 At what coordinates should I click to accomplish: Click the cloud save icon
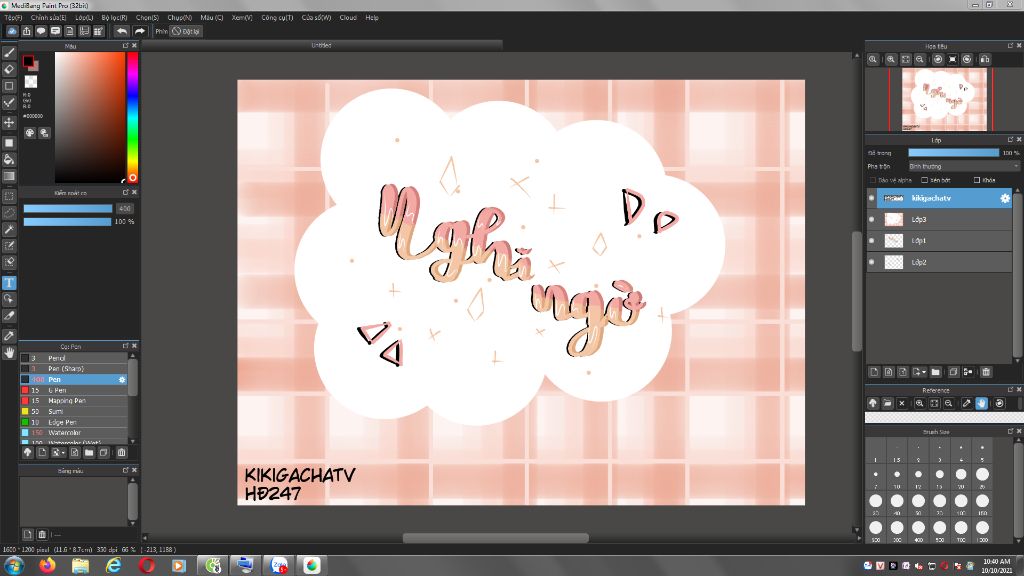(12, 31)
